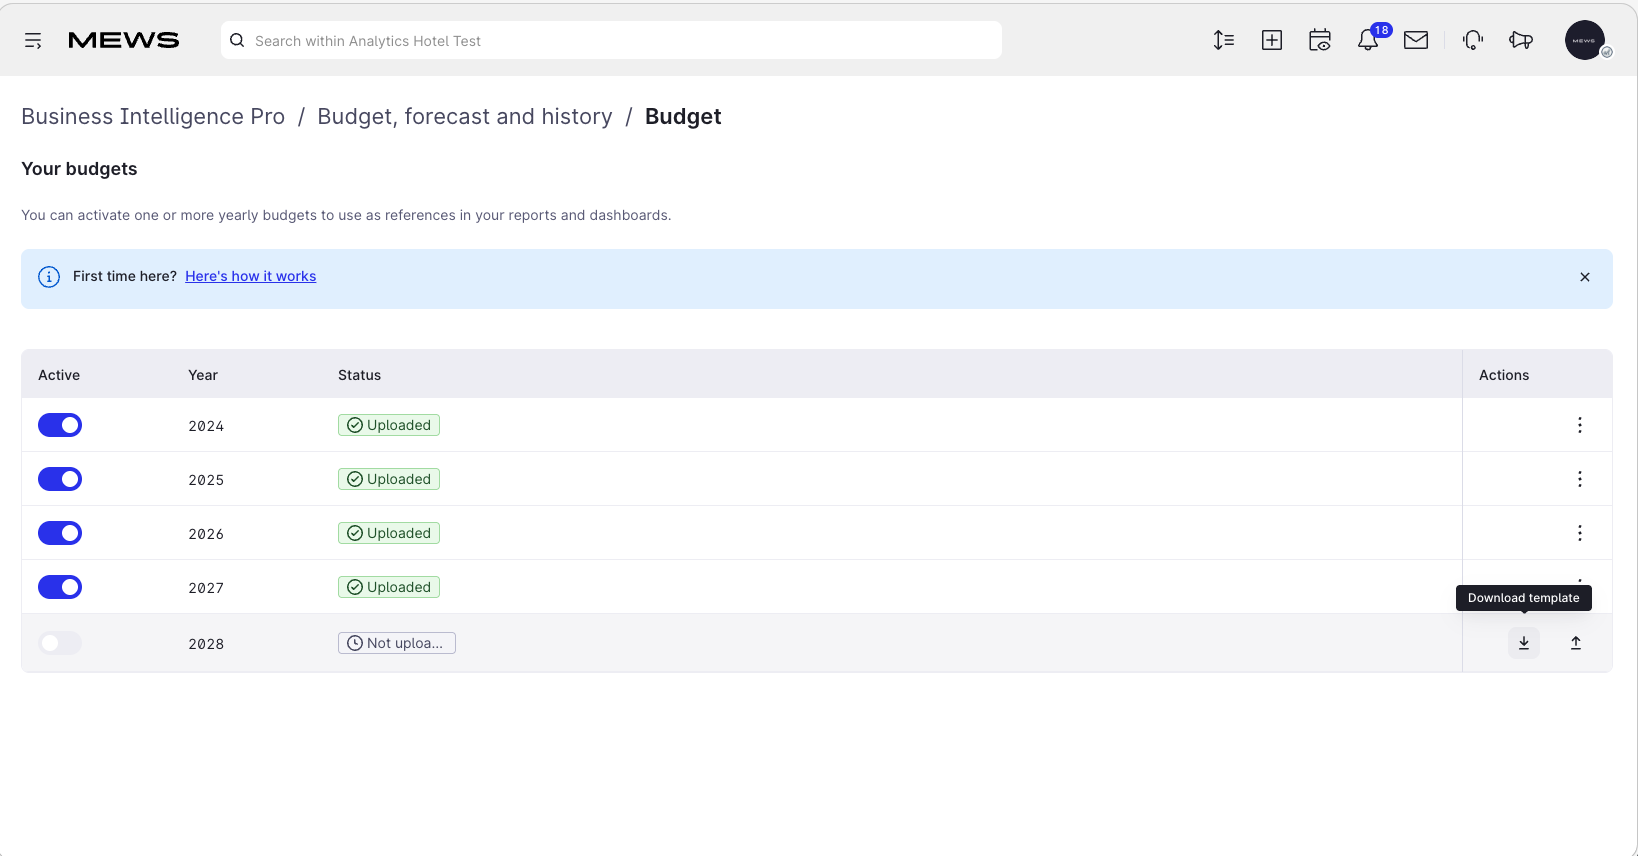The height and width of the screenshot is (856, 1638).
Task: Click the Actions column header
Action: [1504, 375]
